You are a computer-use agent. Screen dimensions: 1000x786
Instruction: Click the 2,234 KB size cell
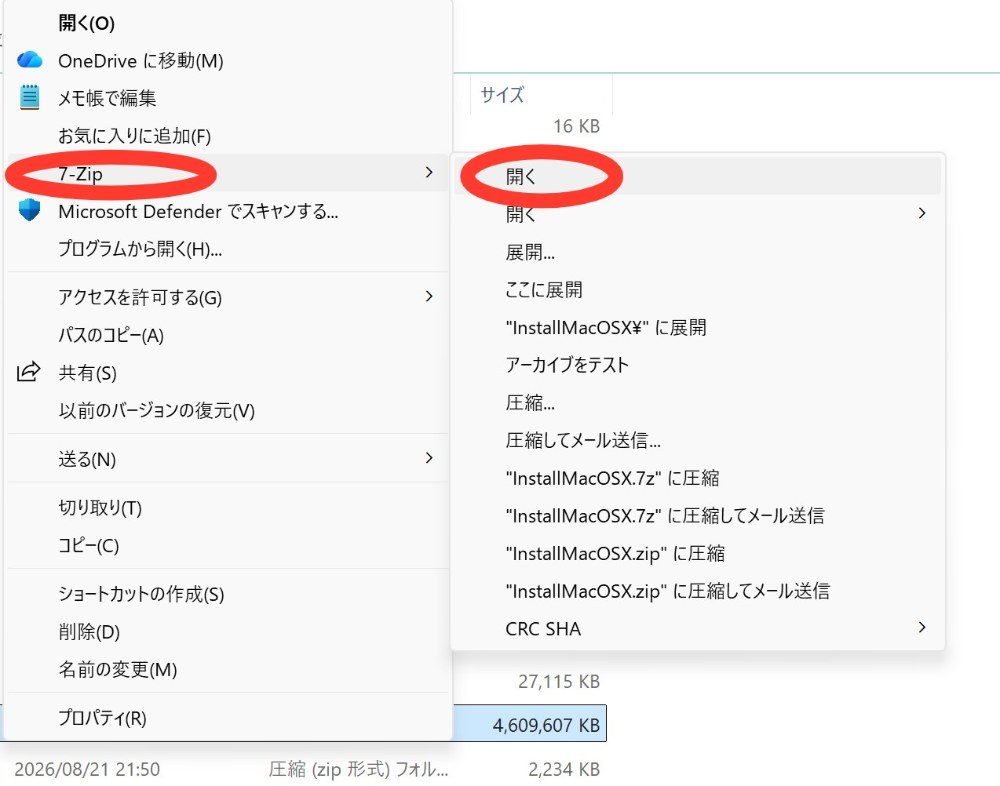tap(564, 769)
